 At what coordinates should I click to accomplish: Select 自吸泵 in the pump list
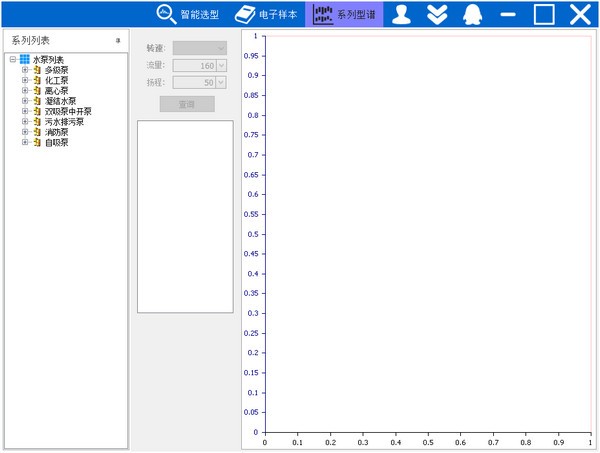coord(56,143)
